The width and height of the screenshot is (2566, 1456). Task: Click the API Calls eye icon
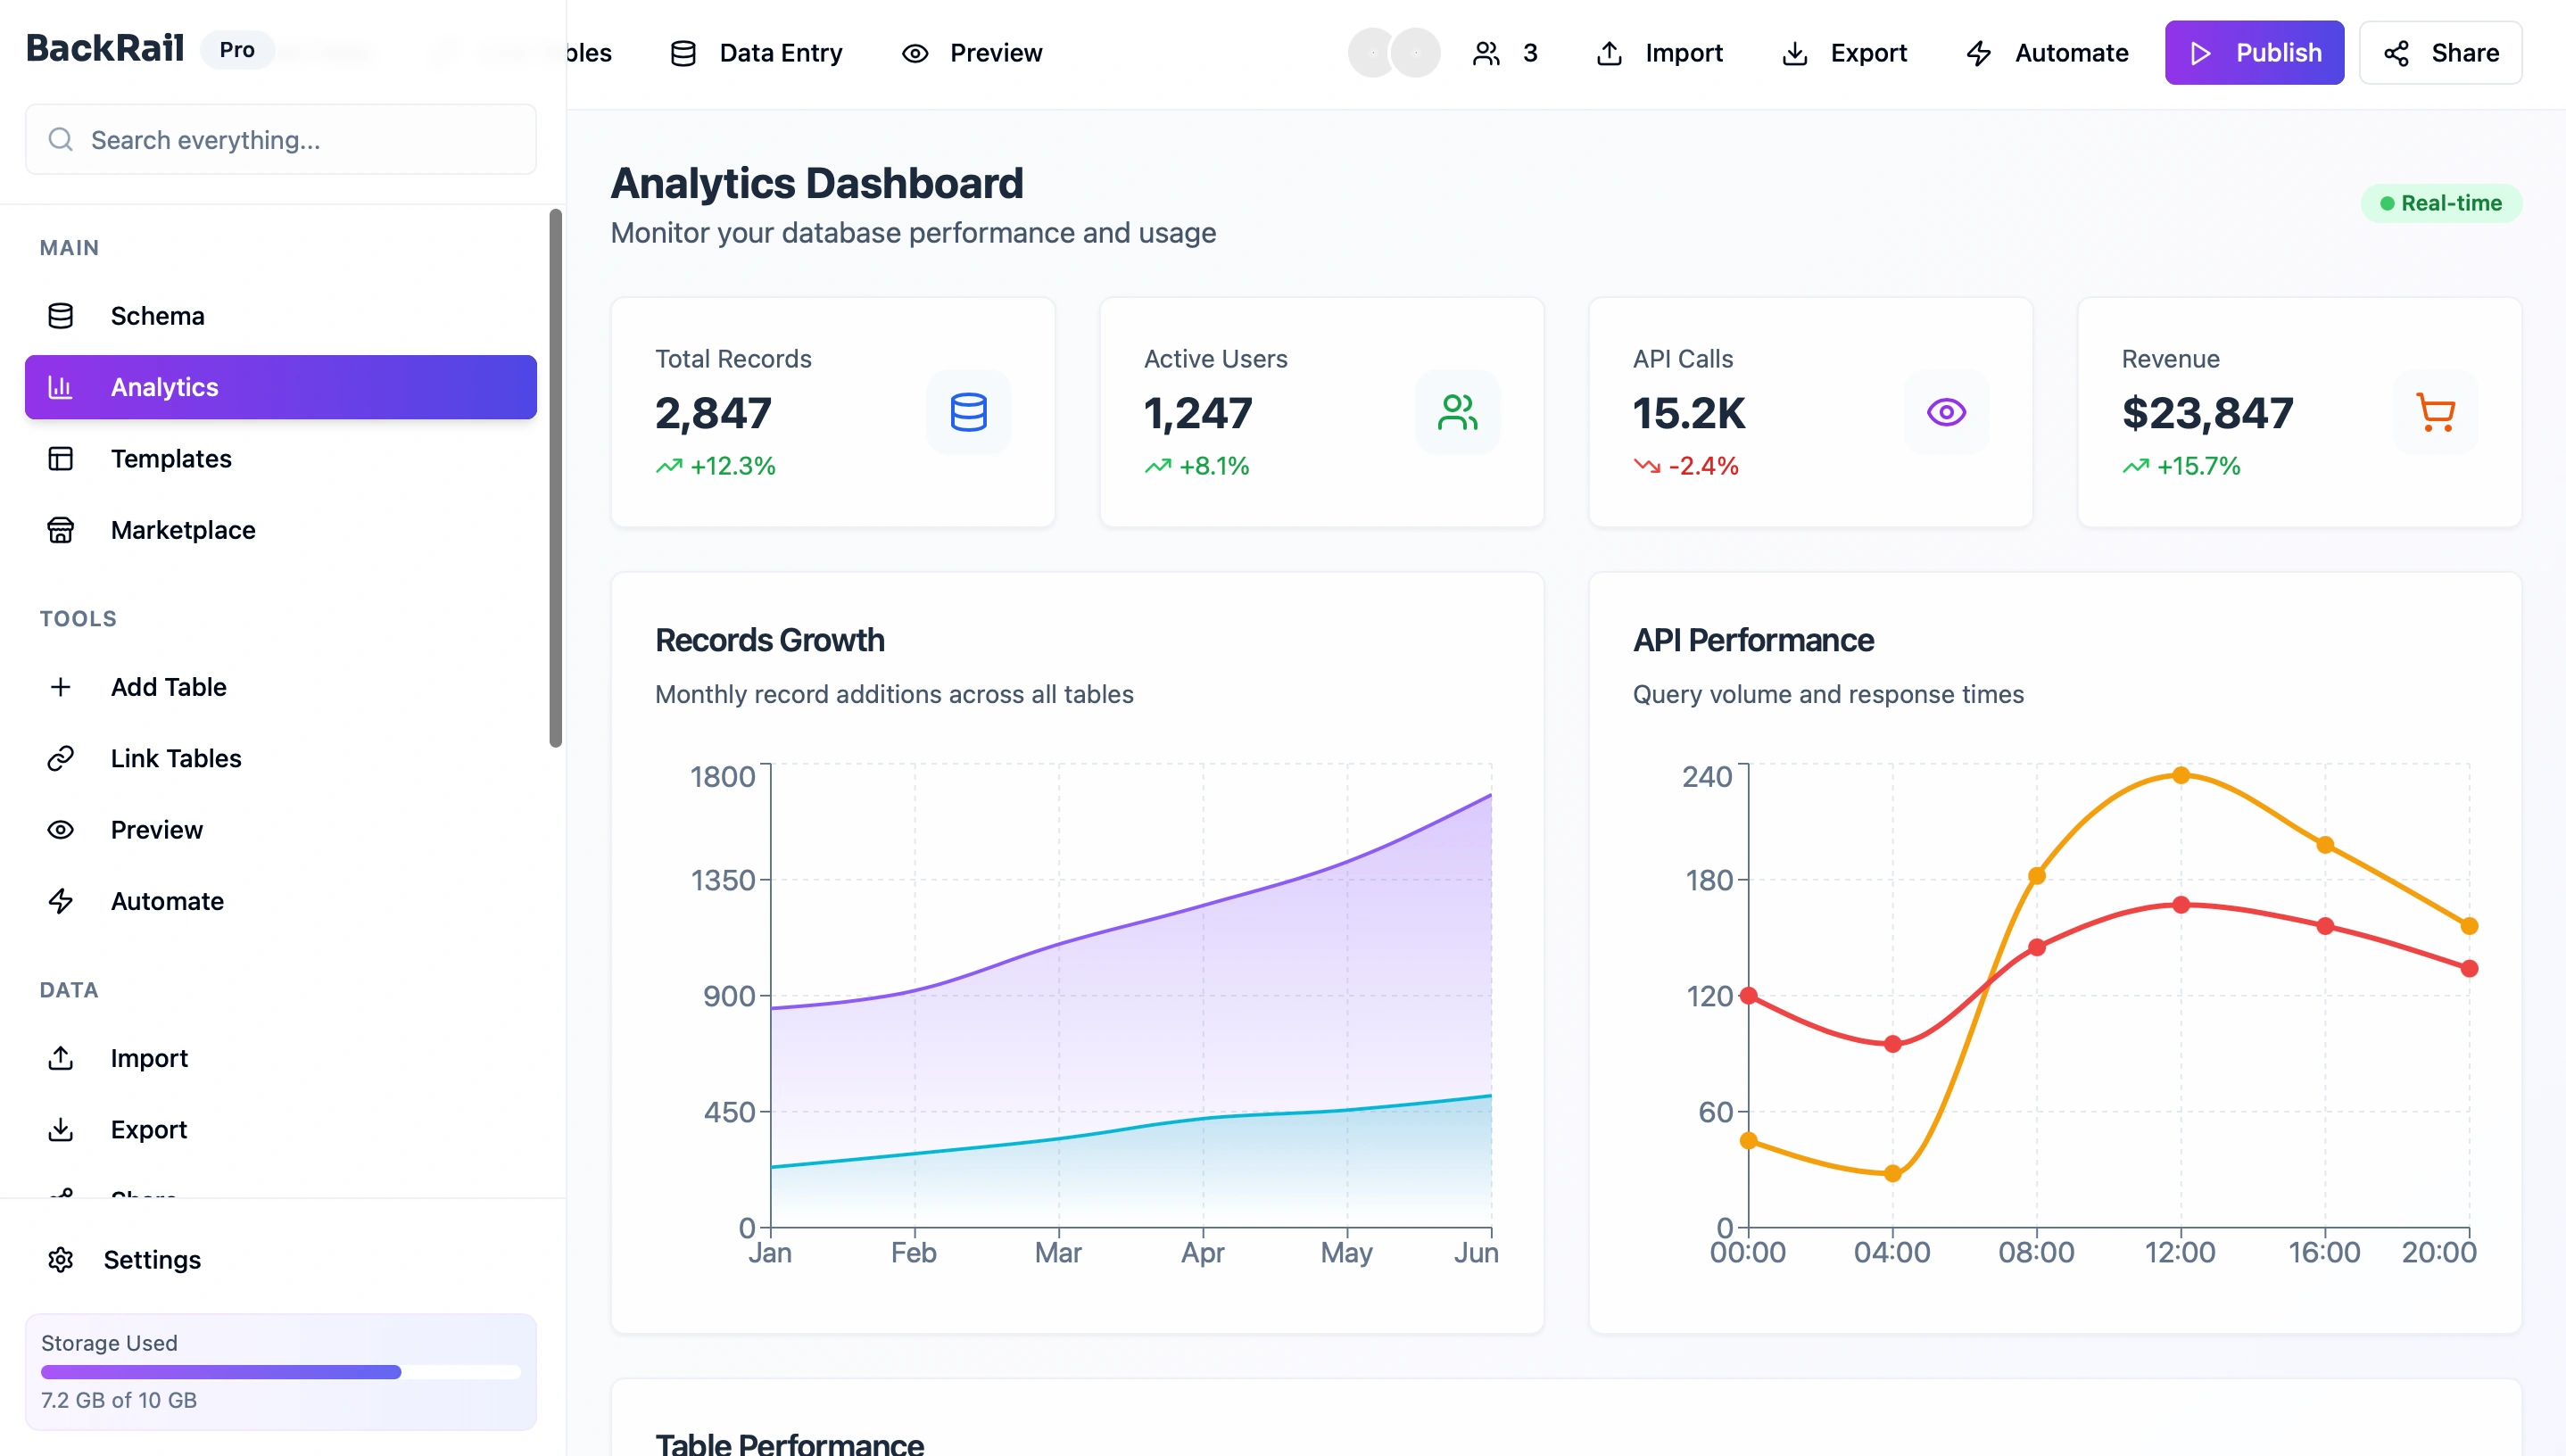click(x=1947, y=412)
